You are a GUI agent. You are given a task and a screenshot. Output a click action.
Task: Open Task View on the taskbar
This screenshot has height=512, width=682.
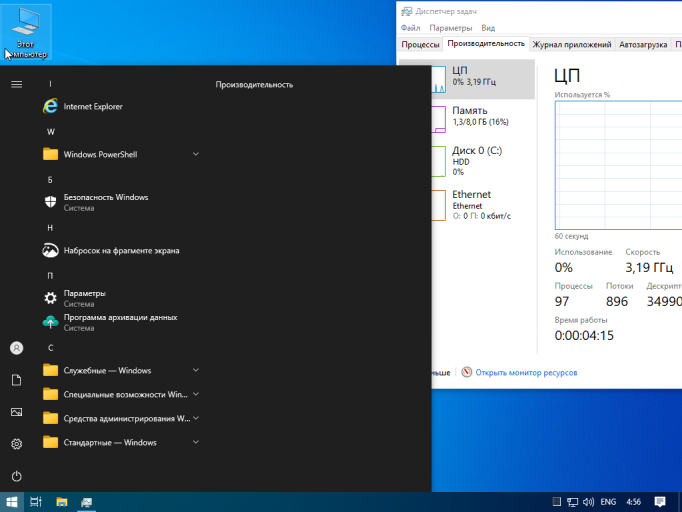36,502
